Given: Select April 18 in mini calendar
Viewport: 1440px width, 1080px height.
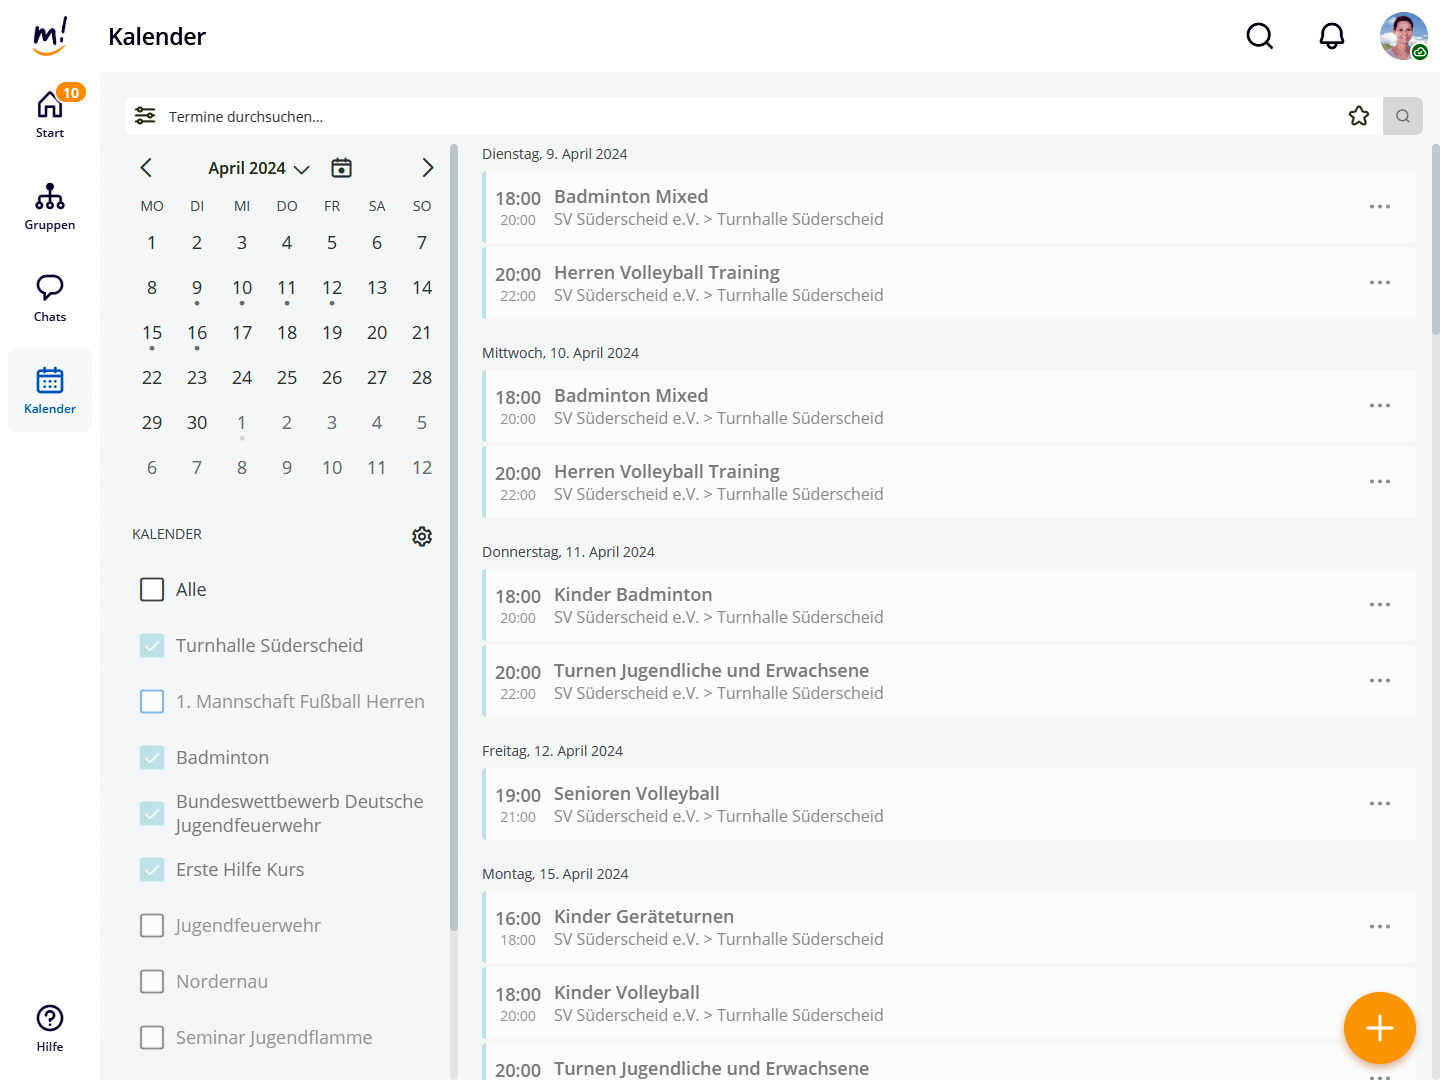Looking at the screenshot, I should coord(287,333).
